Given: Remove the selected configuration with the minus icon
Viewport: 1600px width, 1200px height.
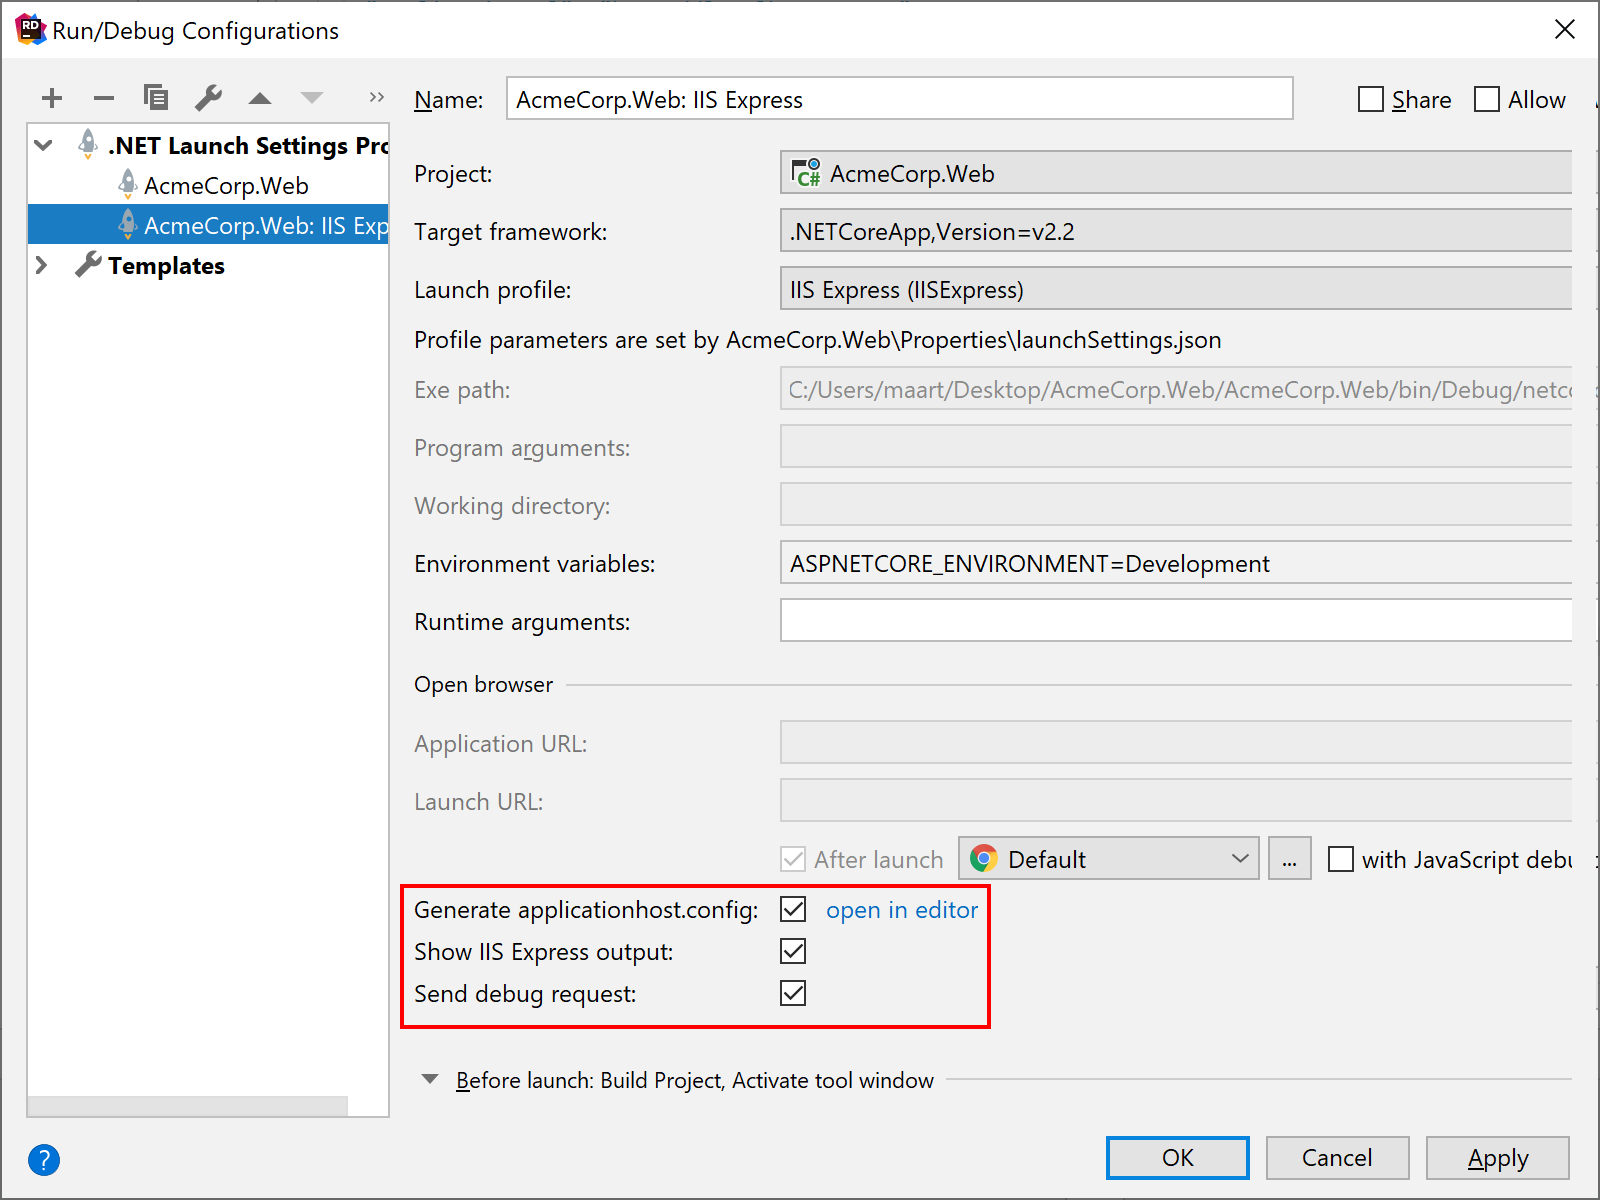Looking at the screenshot, I should coord(104,98).
